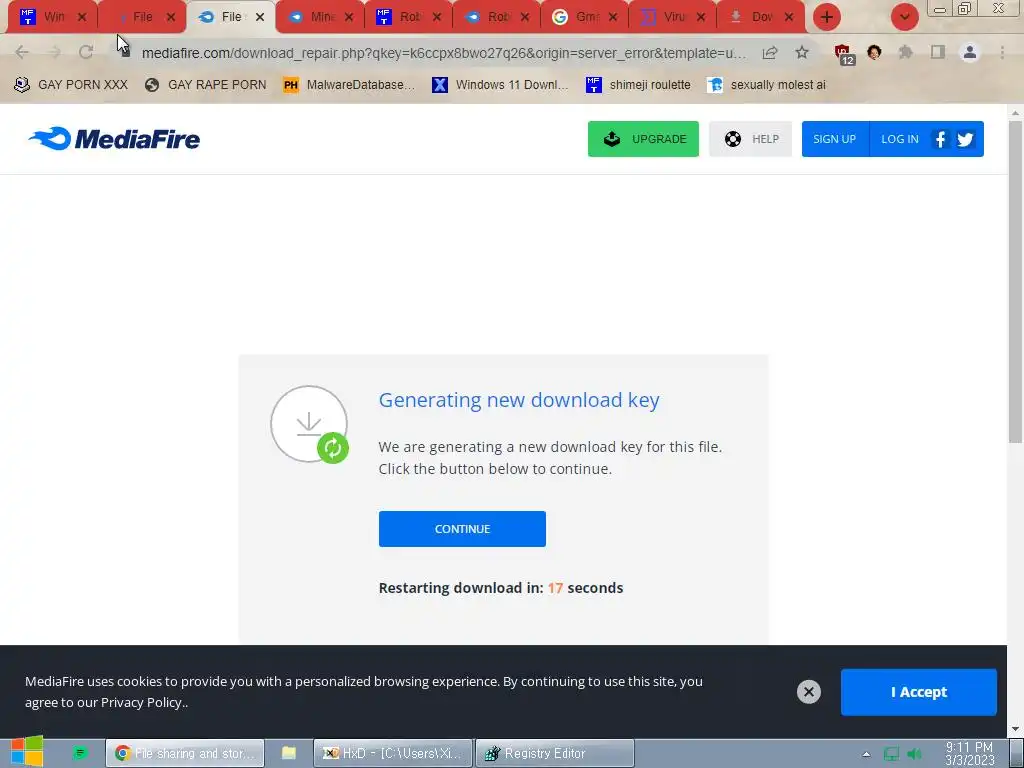1024x768 pixels.
Task: Click the browser back arrow
Action: pyautogui.click(x=22, y=52)
